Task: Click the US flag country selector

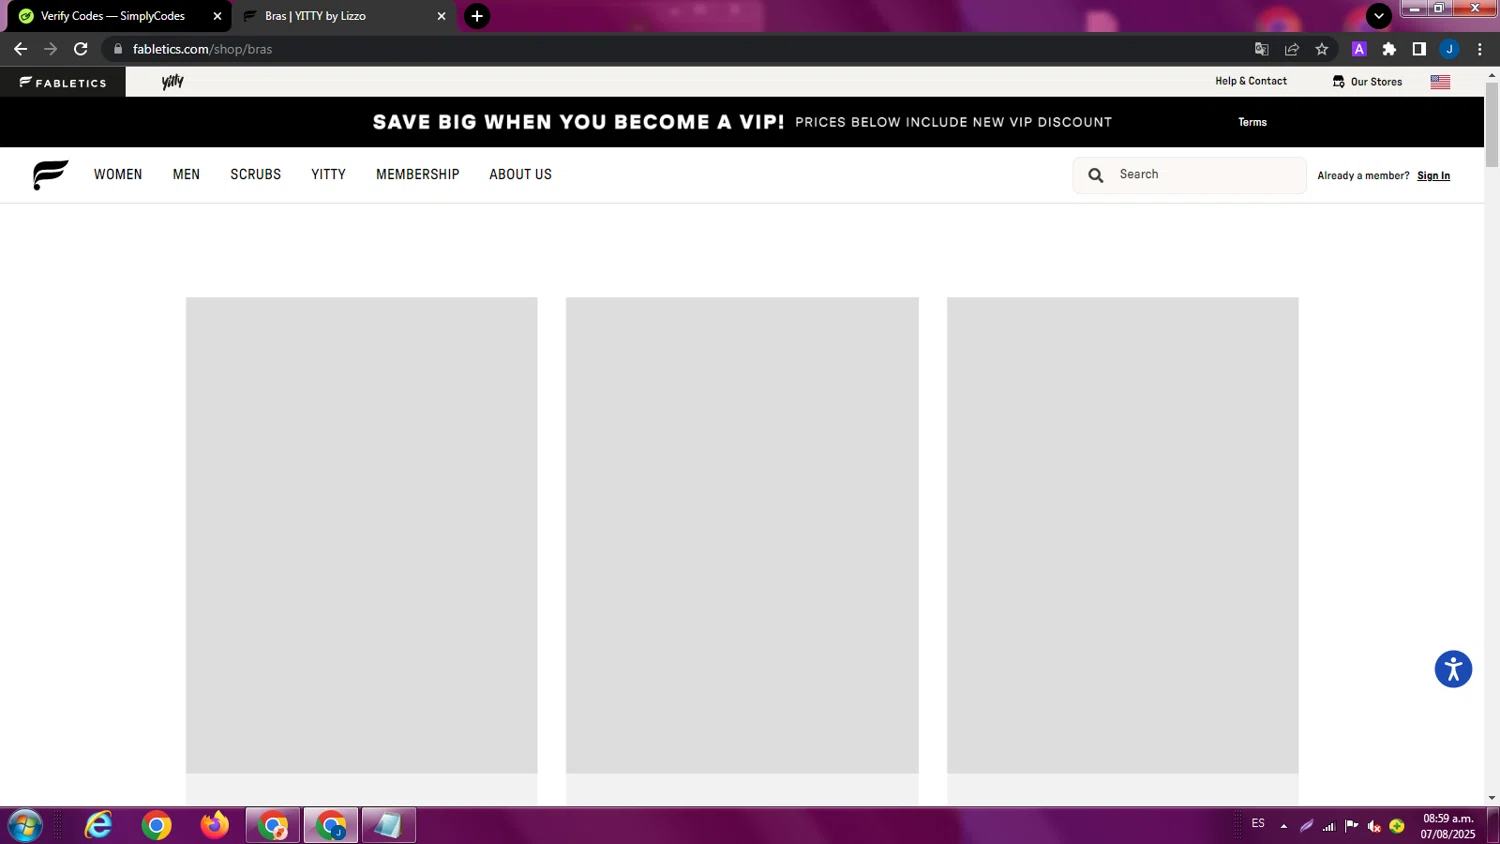Action: pyautogui.click(x=1440, y=82)
